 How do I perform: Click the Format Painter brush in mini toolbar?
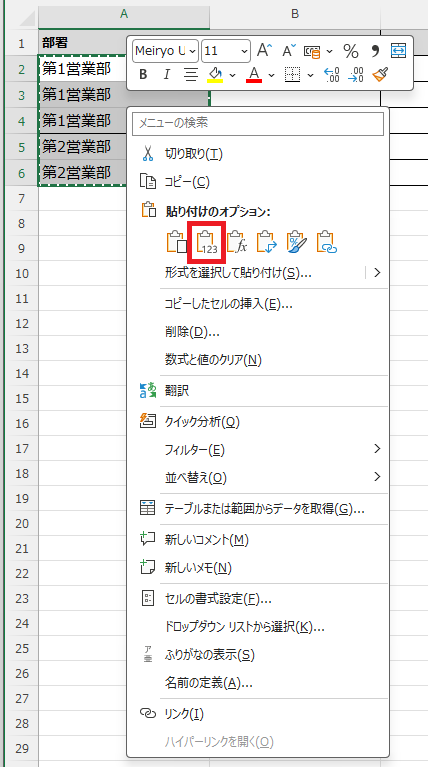(380, 74)
